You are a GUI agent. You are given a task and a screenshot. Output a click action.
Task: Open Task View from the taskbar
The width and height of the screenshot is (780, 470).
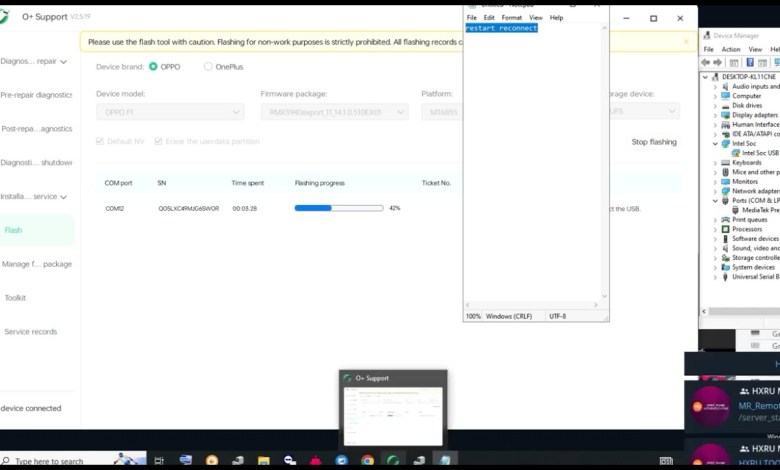coord(159,461)
